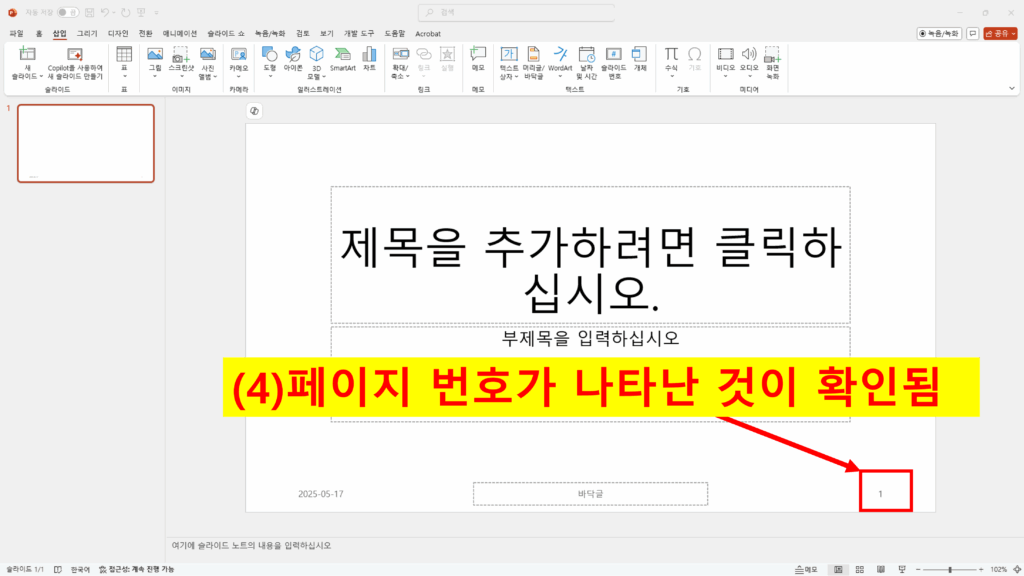Image resolution: width=1024 pixels, height=576 pixels.
Task: Insert WordArt text
Action: [x=560, y=63]
